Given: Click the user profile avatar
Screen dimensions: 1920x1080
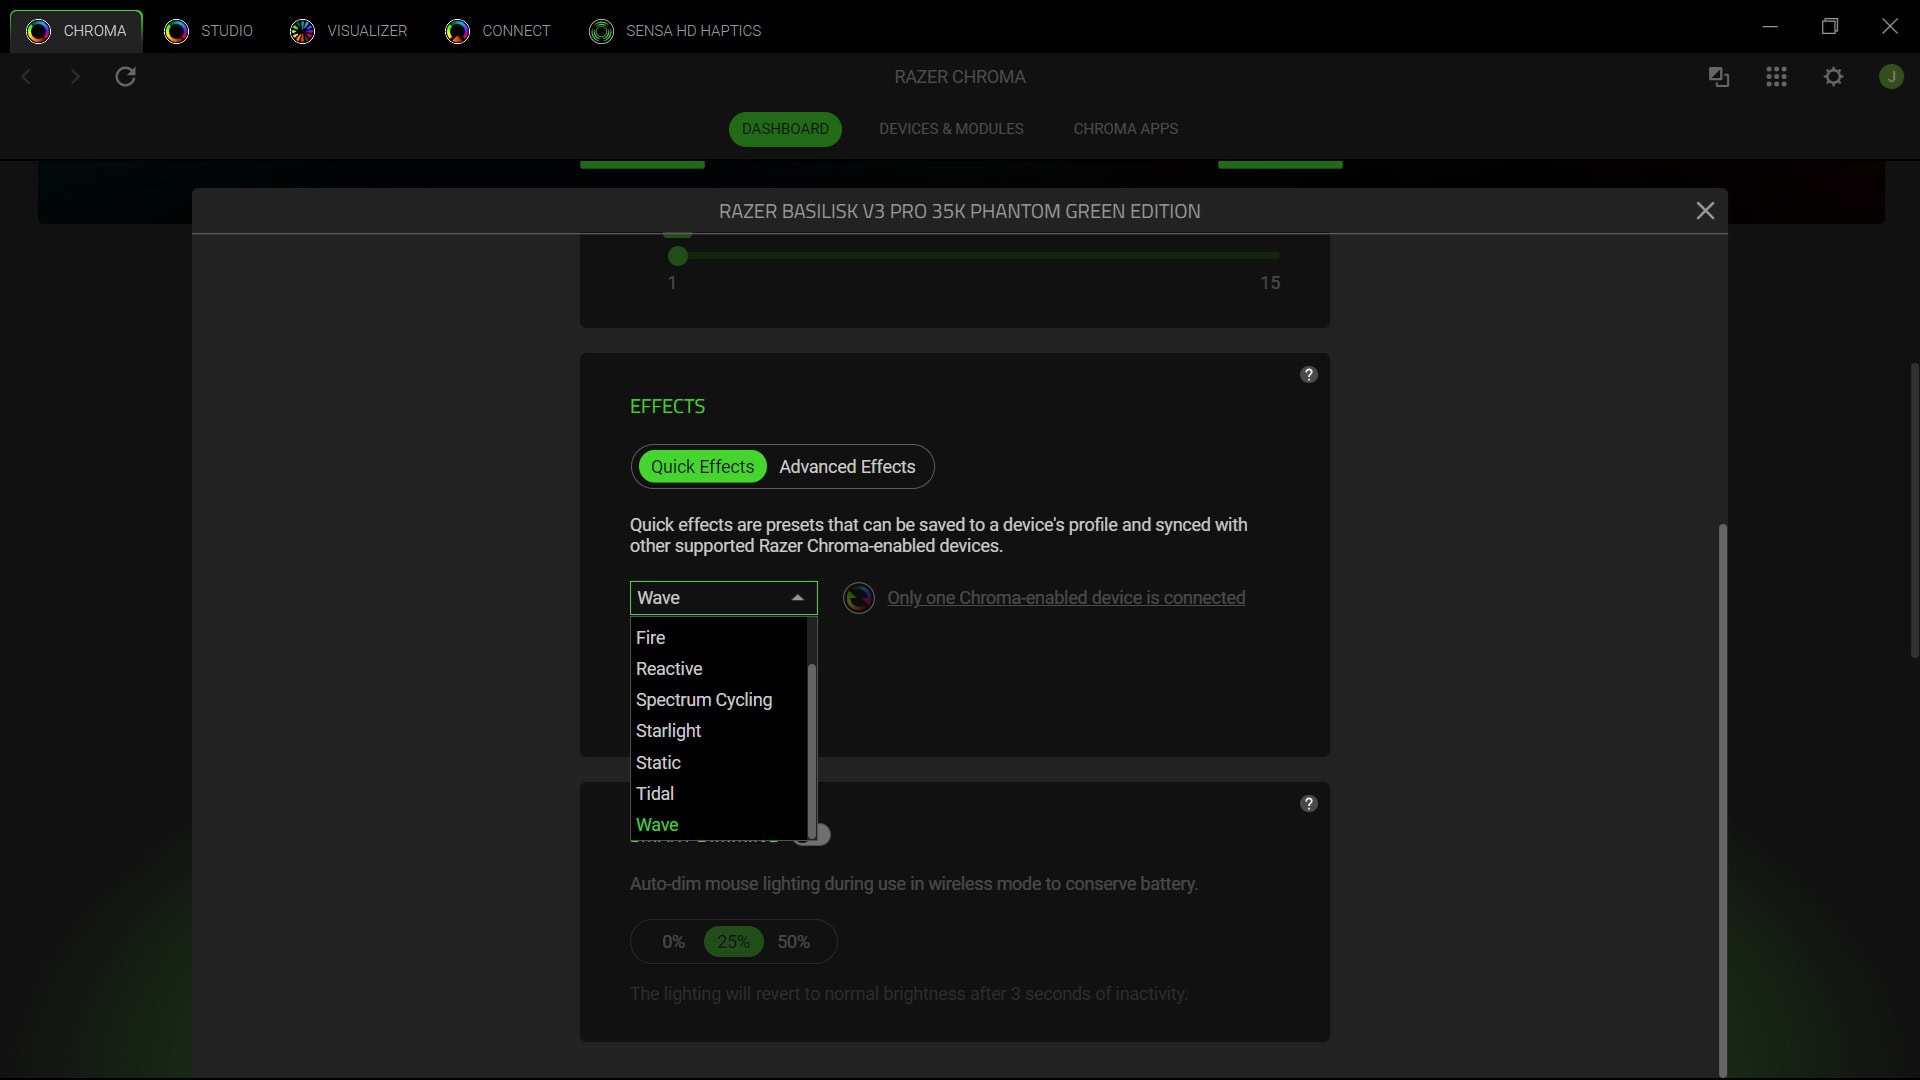Looking at the screenshot, I should pyautogui.click(x=1891, y=76).
